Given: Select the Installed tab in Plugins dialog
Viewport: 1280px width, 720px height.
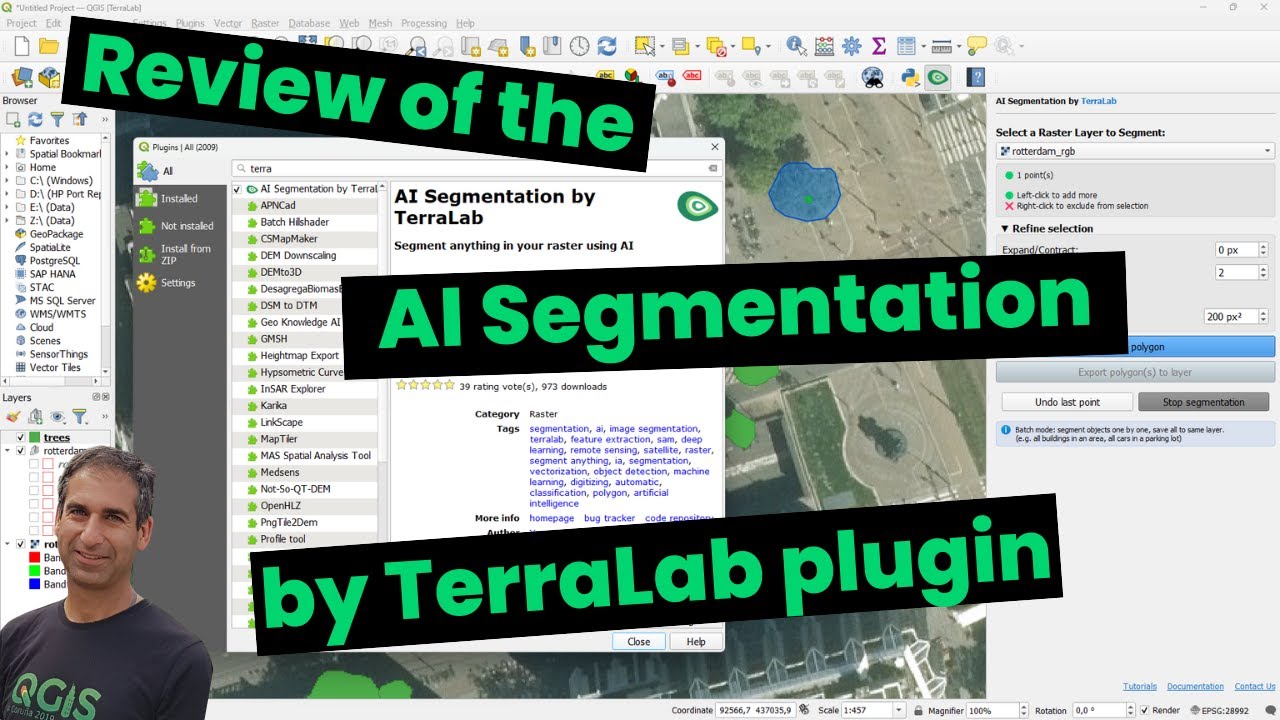Looking at the screenshot, I should click(x=179, y=198).
